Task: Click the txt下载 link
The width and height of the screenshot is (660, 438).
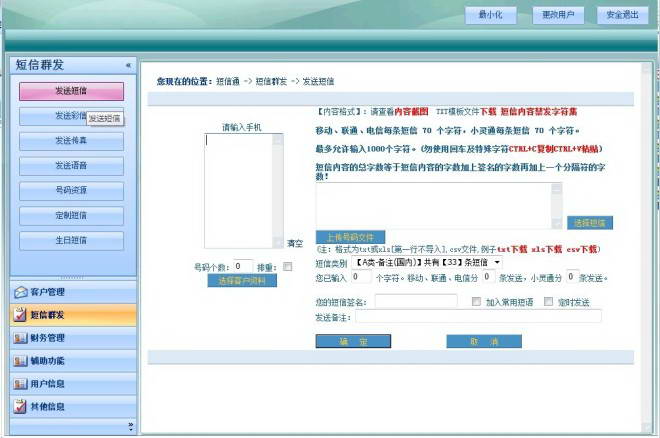Action: (512, 249)
